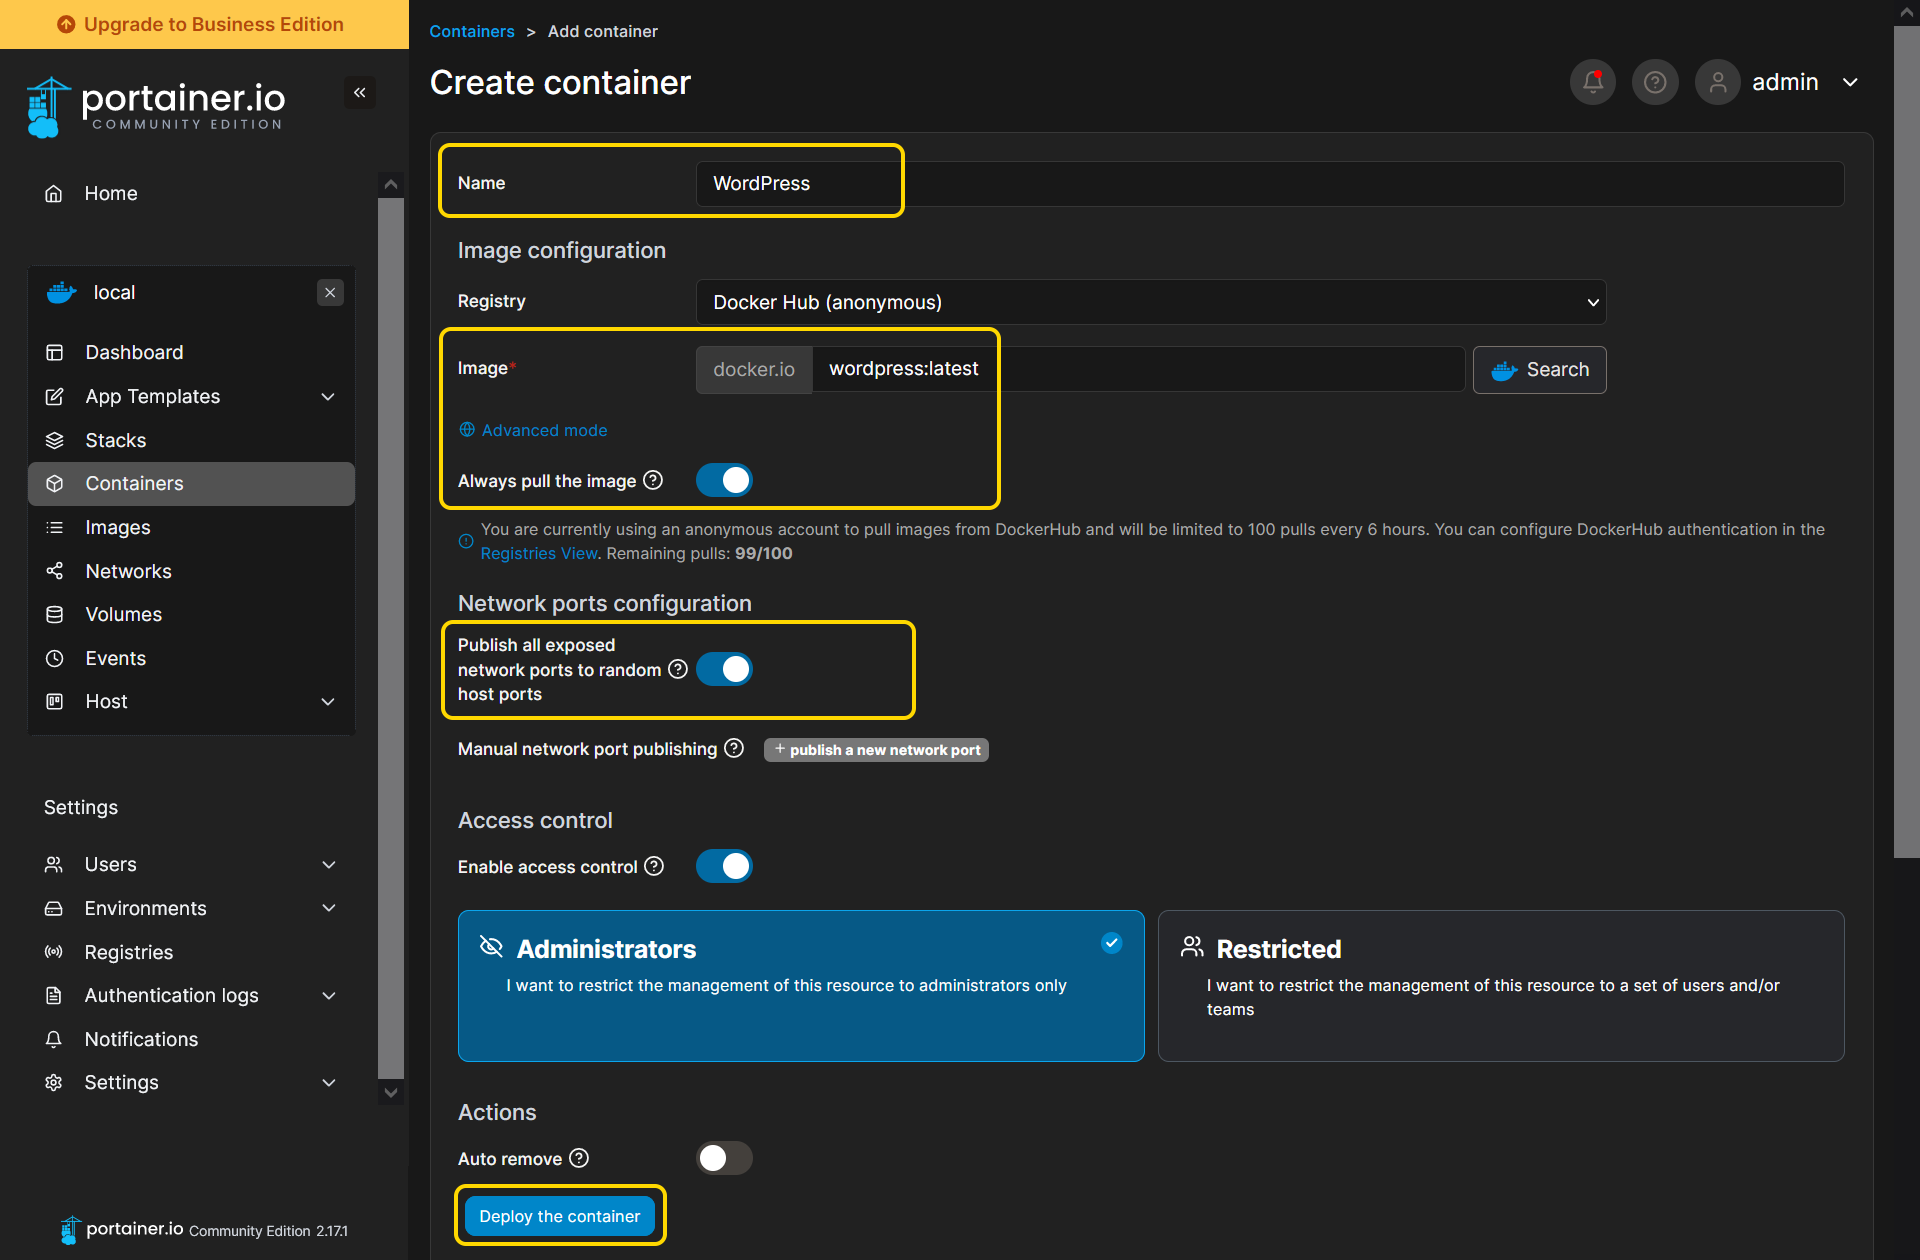Select the Restricted access option
1920x1260 pixels.
1501,986
